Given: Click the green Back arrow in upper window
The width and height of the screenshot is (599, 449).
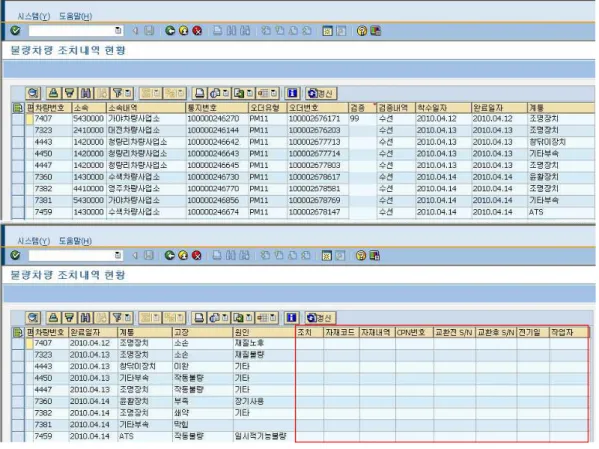Looking at the screenshot, I should pos(170,31).
